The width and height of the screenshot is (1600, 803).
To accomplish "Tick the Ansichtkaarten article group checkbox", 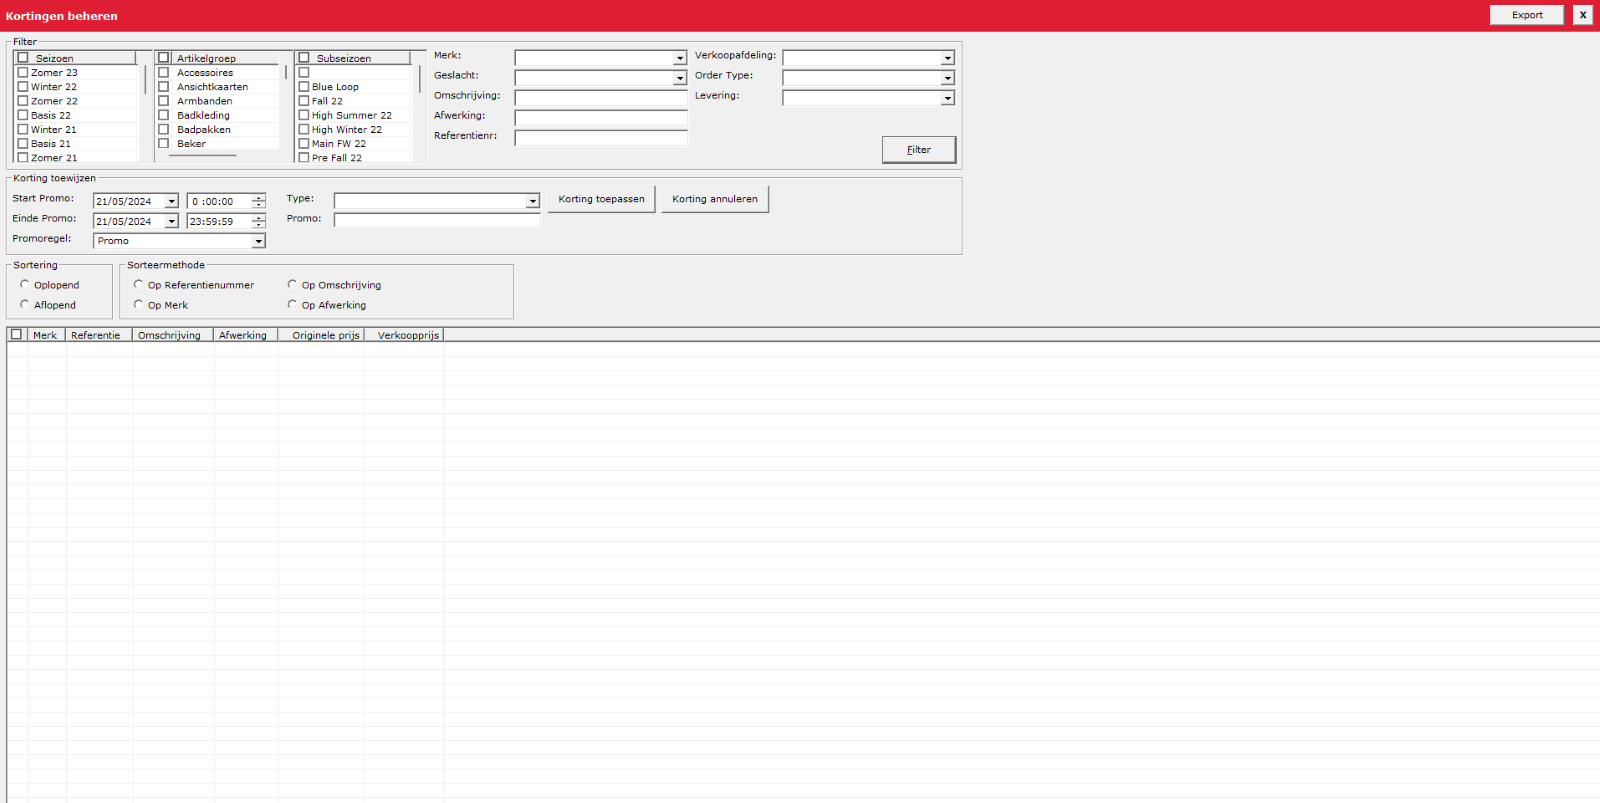I will pos(164,87).
